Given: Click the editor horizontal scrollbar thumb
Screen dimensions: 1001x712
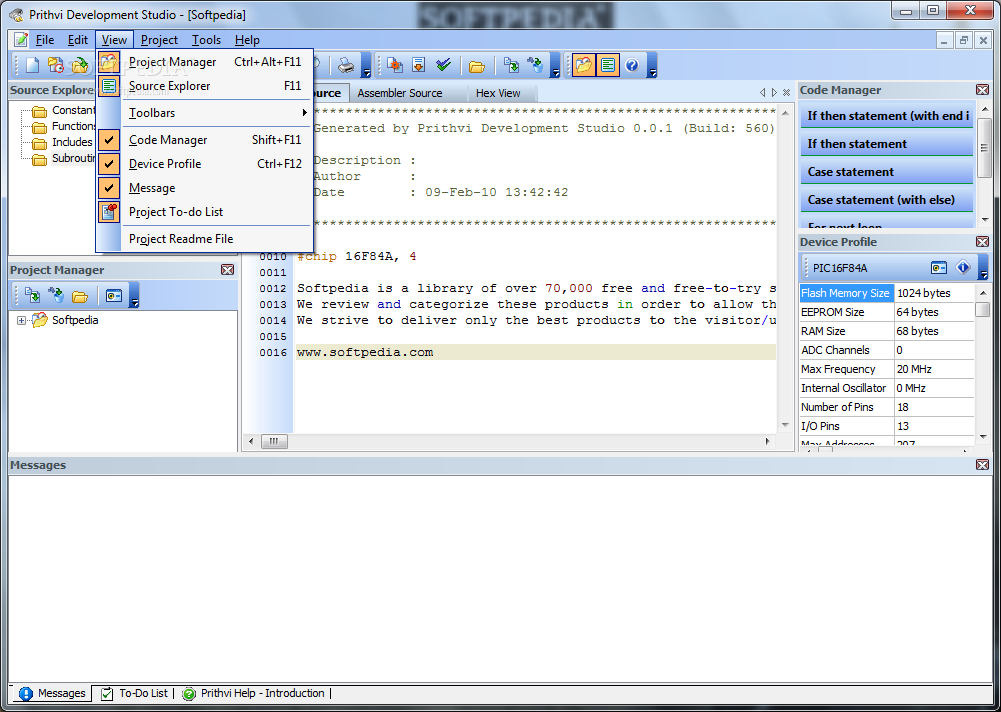Looking at the screenshot, I should coord(274,441).
